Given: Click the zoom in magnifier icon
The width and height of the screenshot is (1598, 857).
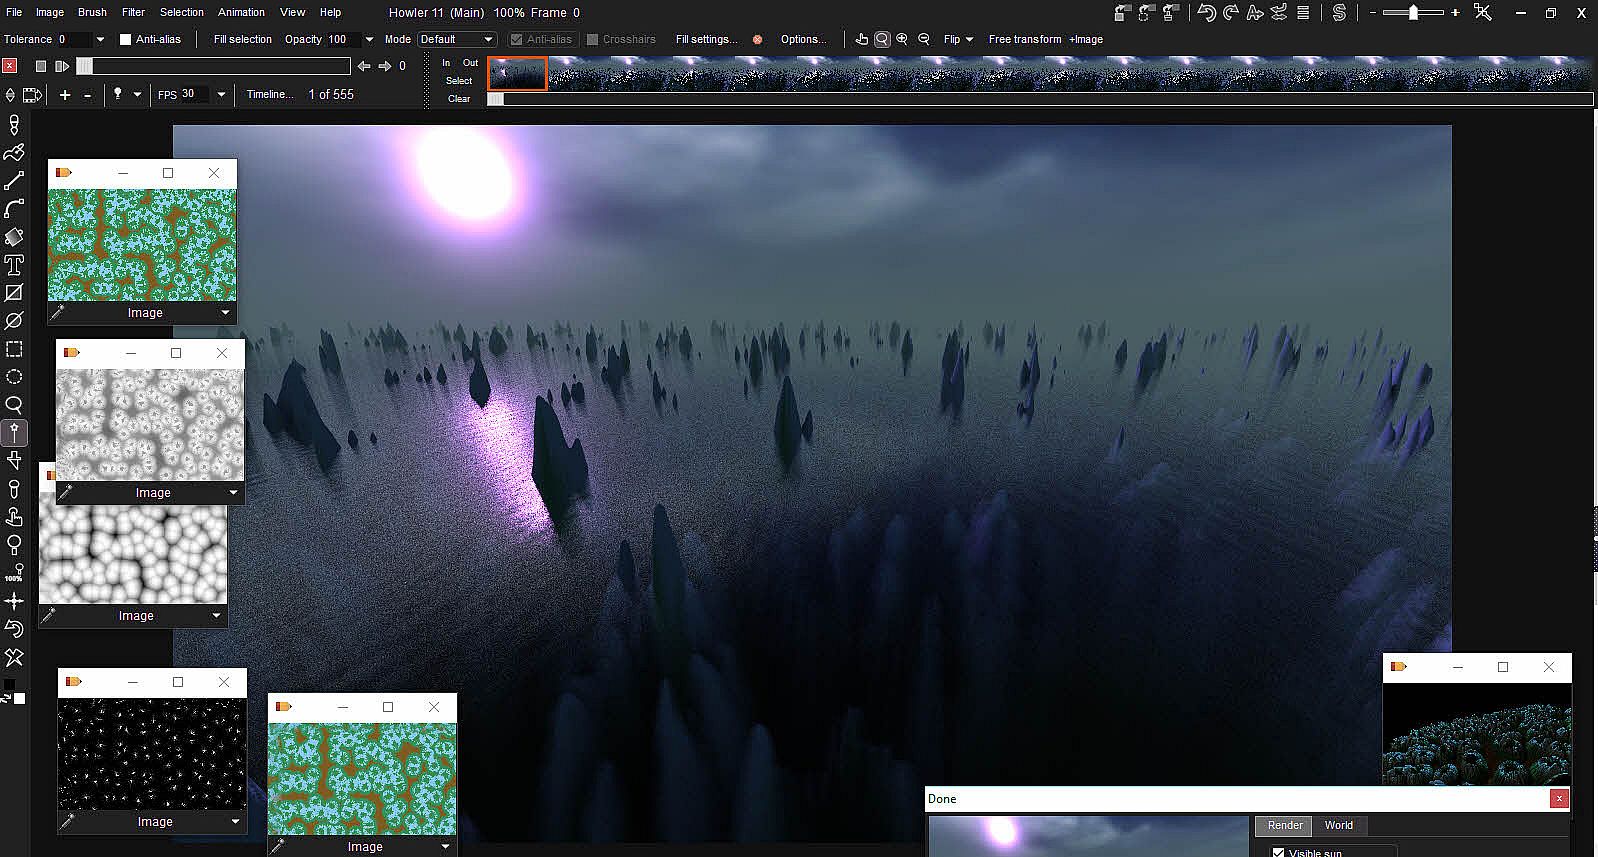Looking at the screenshot, I should [902, 39].
